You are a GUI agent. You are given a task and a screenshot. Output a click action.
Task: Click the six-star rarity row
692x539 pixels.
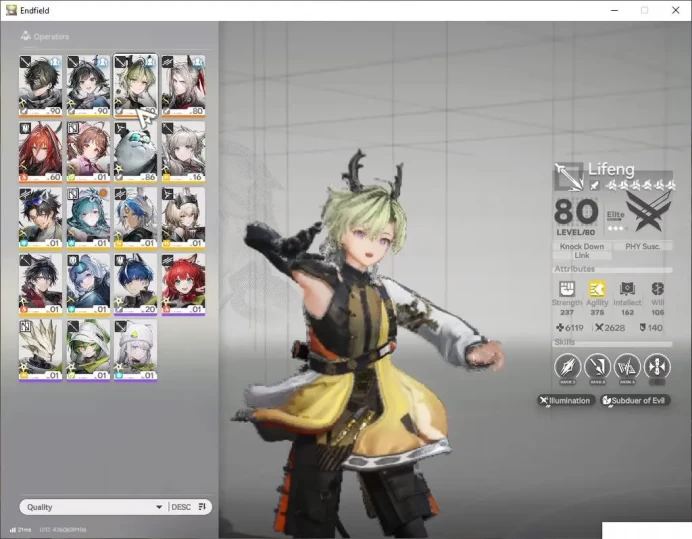pos(641,185)
